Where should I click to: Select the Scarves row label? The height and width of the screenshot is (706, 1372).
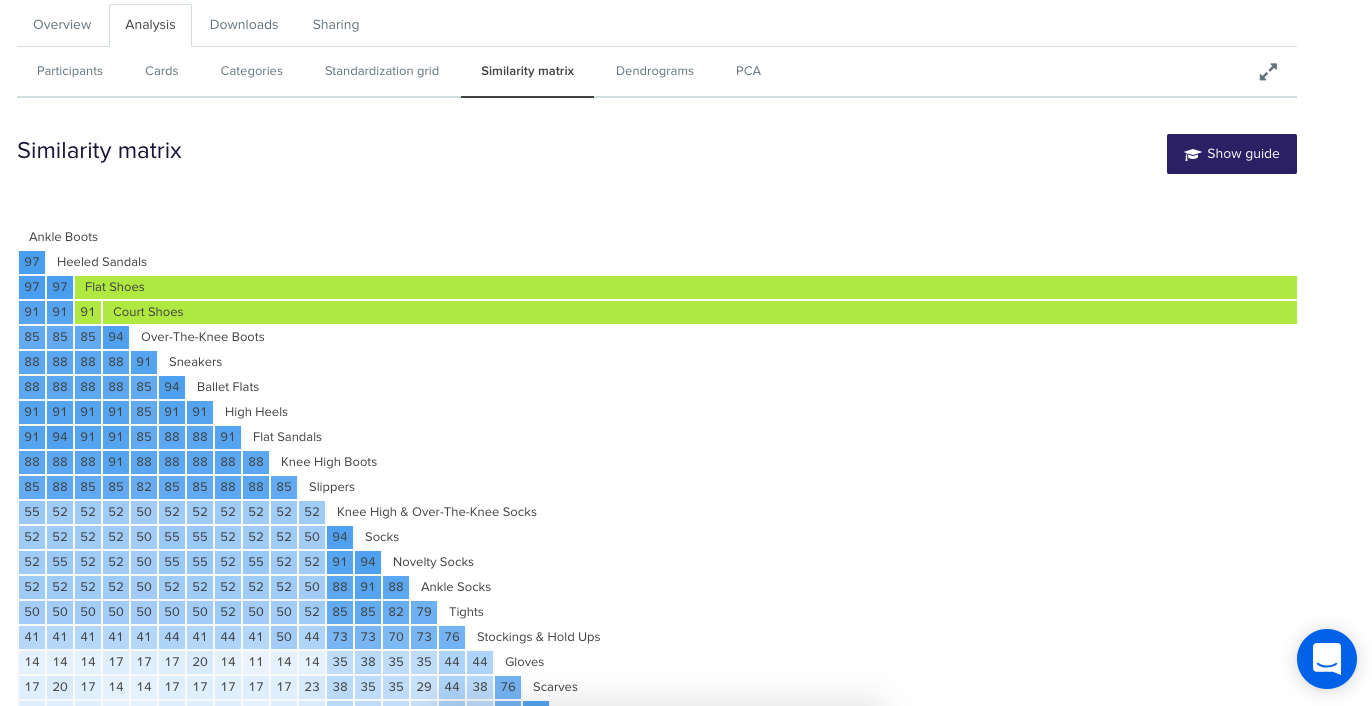pos(555,687)
